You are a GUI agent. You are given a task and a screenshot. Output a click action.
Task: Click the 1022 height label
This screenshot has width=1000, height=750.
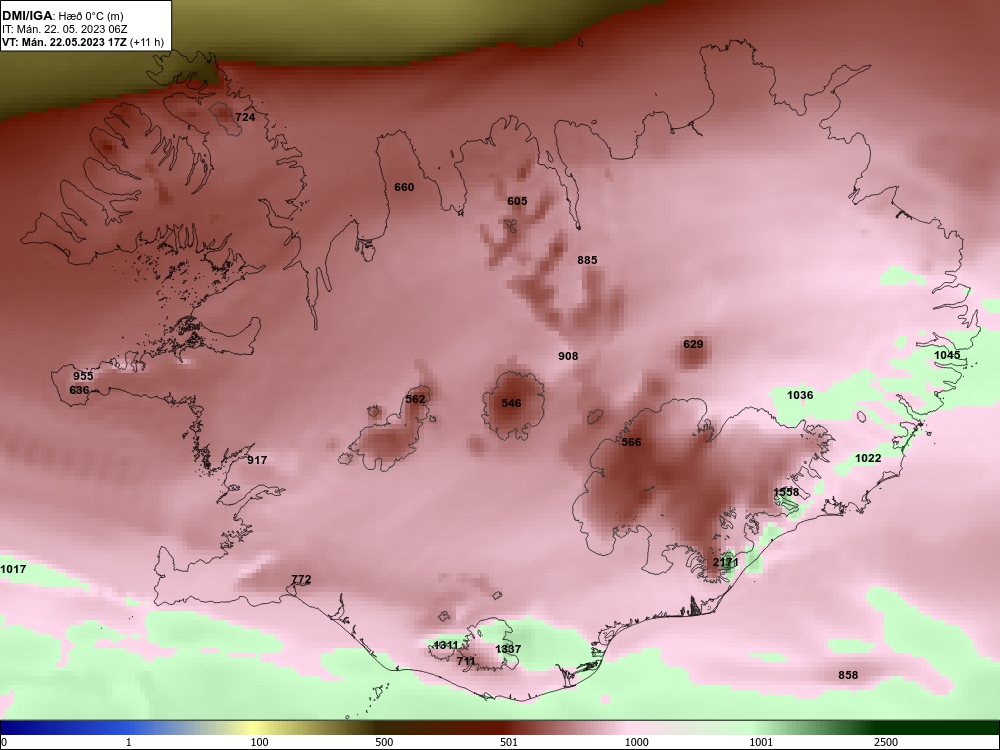pyautogui.click(x=868, y=458)
